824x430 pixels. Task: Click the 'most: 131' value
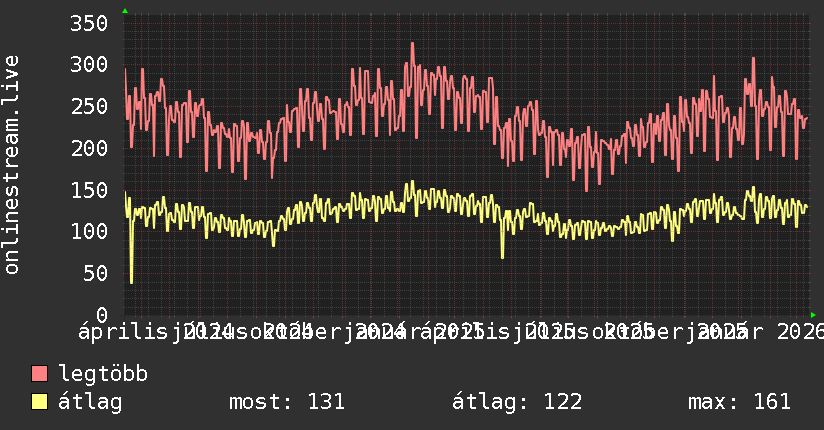[x=287, y=402]
